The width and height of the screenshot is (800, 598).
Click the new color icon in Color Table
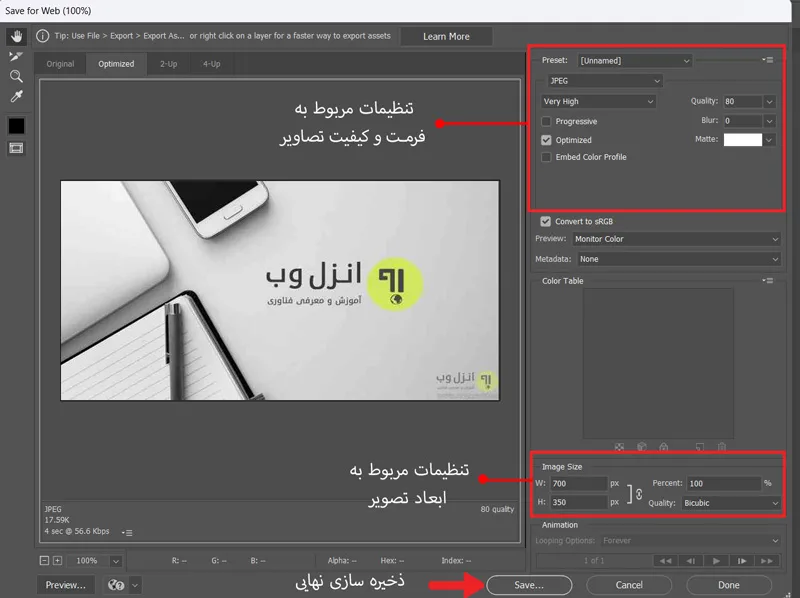point(699,446)
